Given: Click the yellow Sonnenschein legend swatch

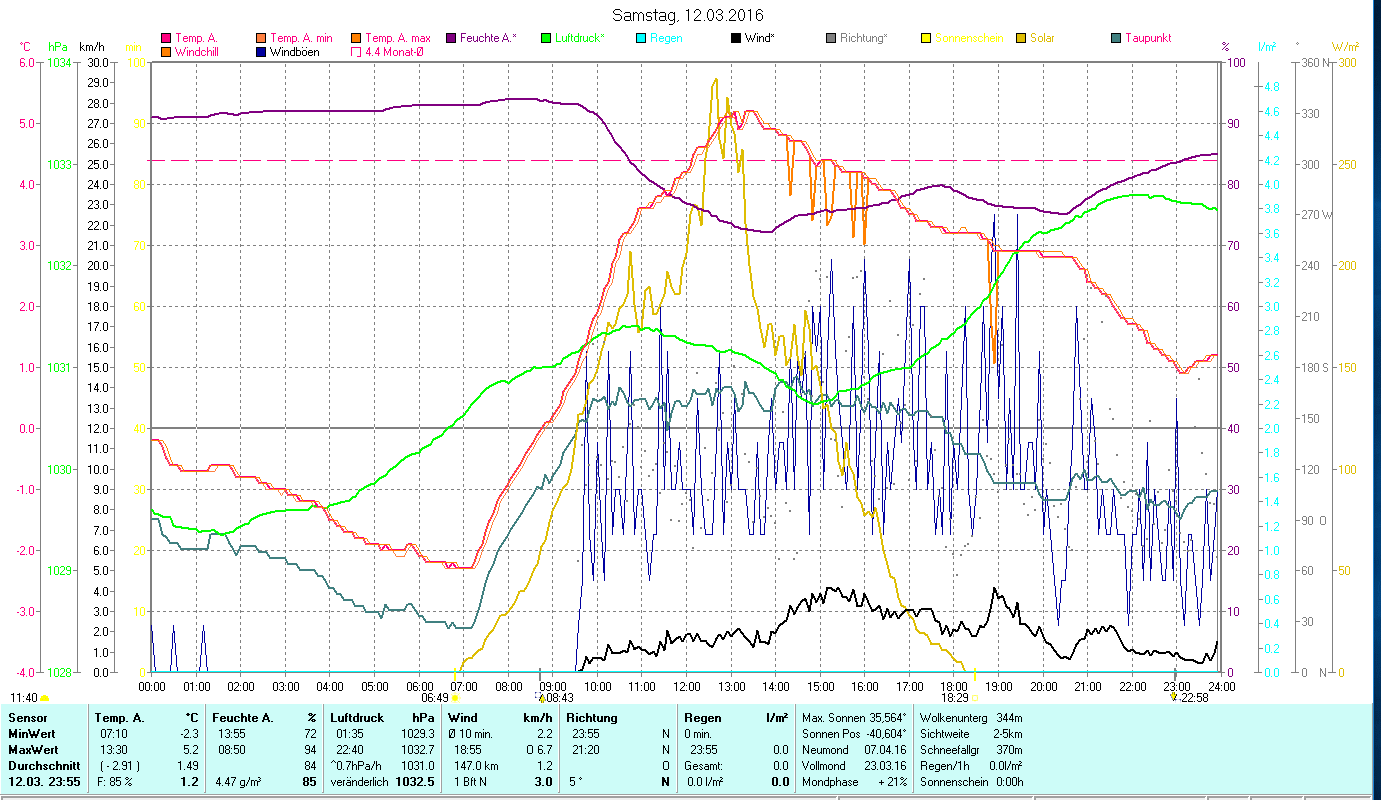Looking at the screenshot, I should pos(925,39).
